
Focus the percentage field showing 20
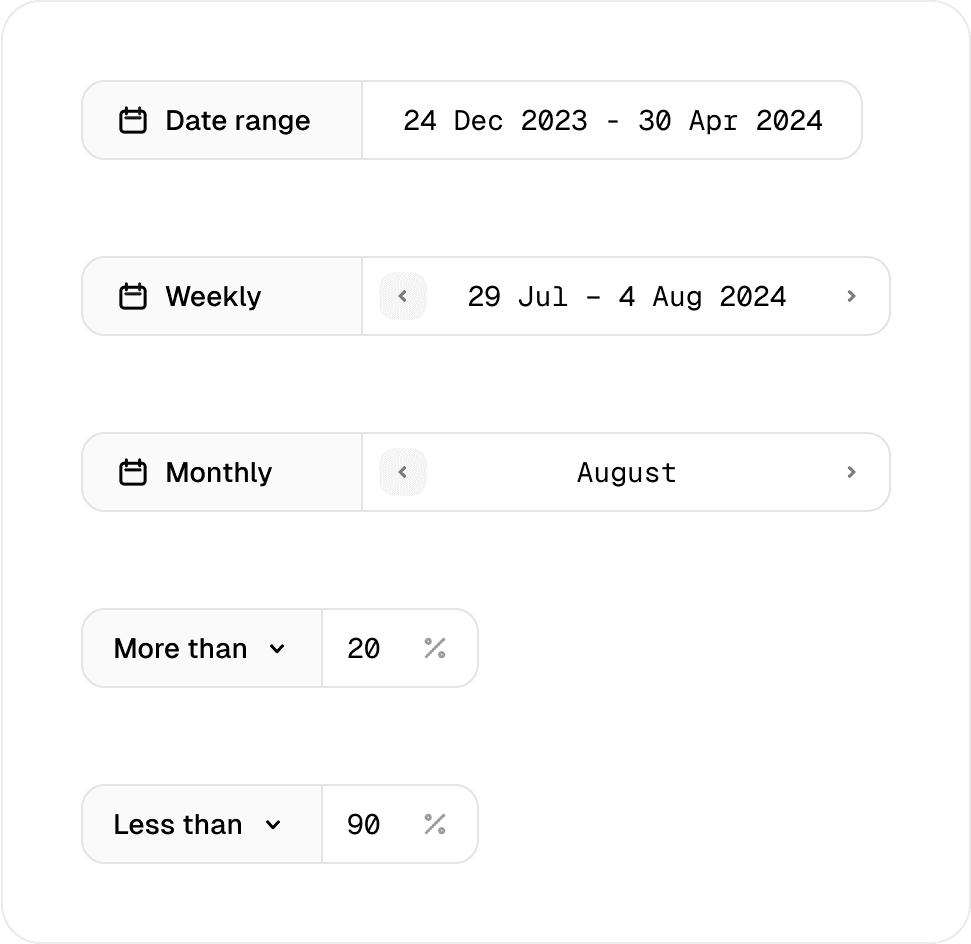click(x=364, y=649)
